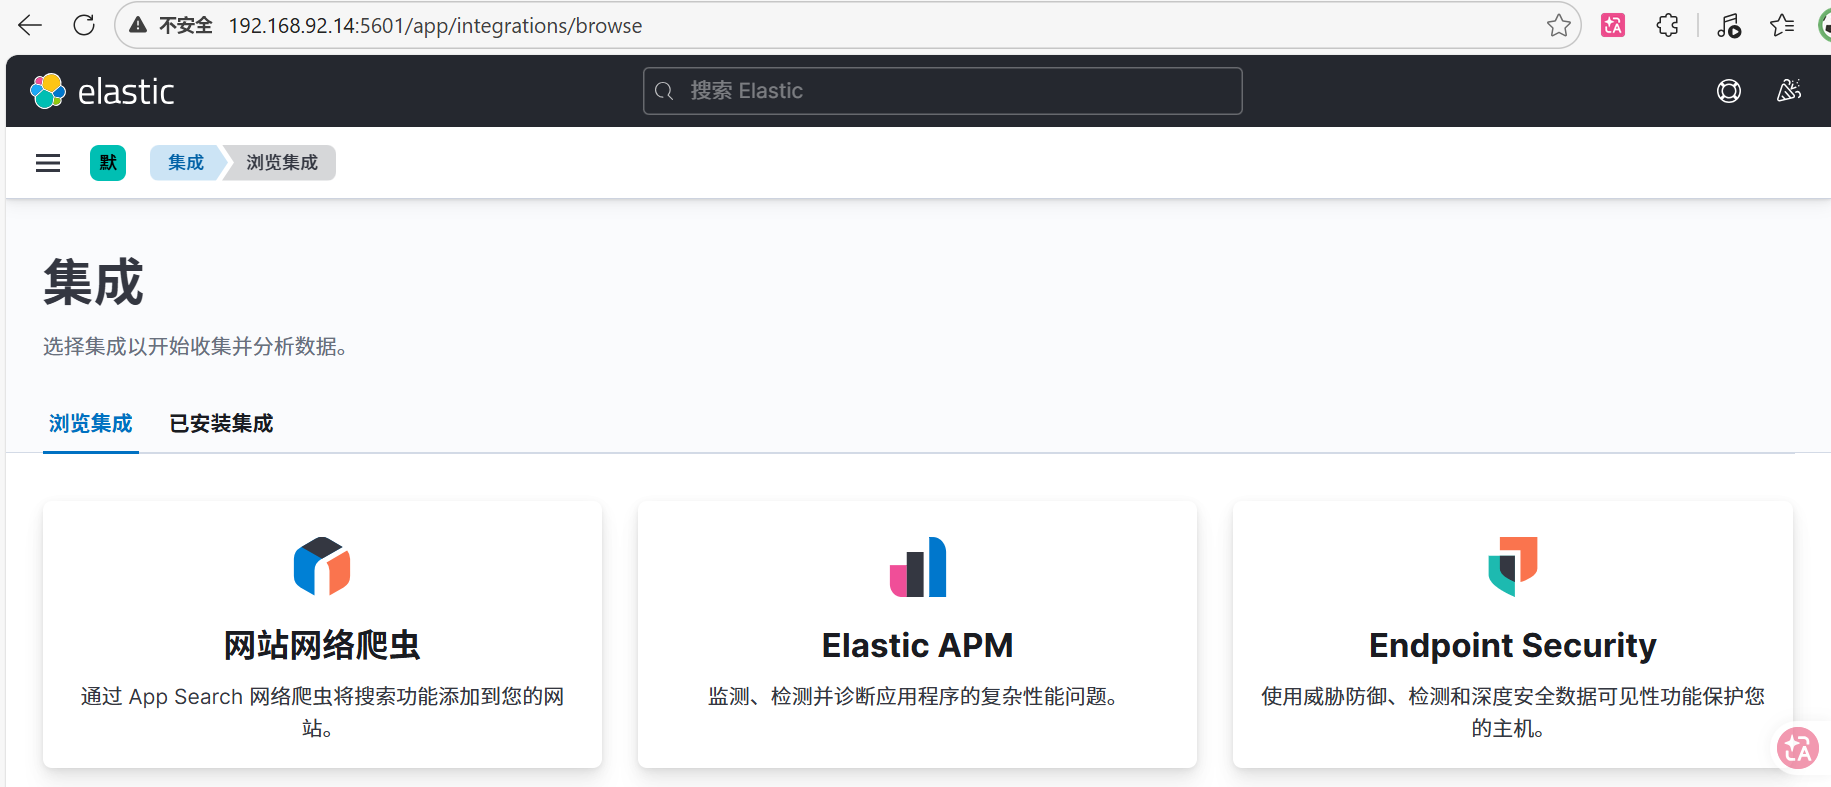The height and width of the screenshot is (787, 1831).
Task: Click the not-secure warning icon in the address bar
Action: click(x=138, y=25)
